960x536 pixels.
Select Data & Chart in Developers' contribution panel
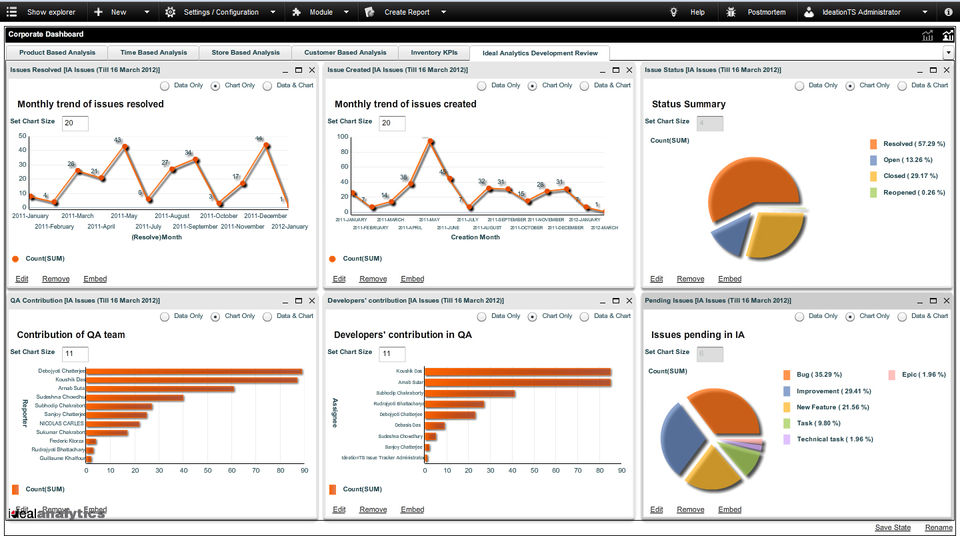585,317
